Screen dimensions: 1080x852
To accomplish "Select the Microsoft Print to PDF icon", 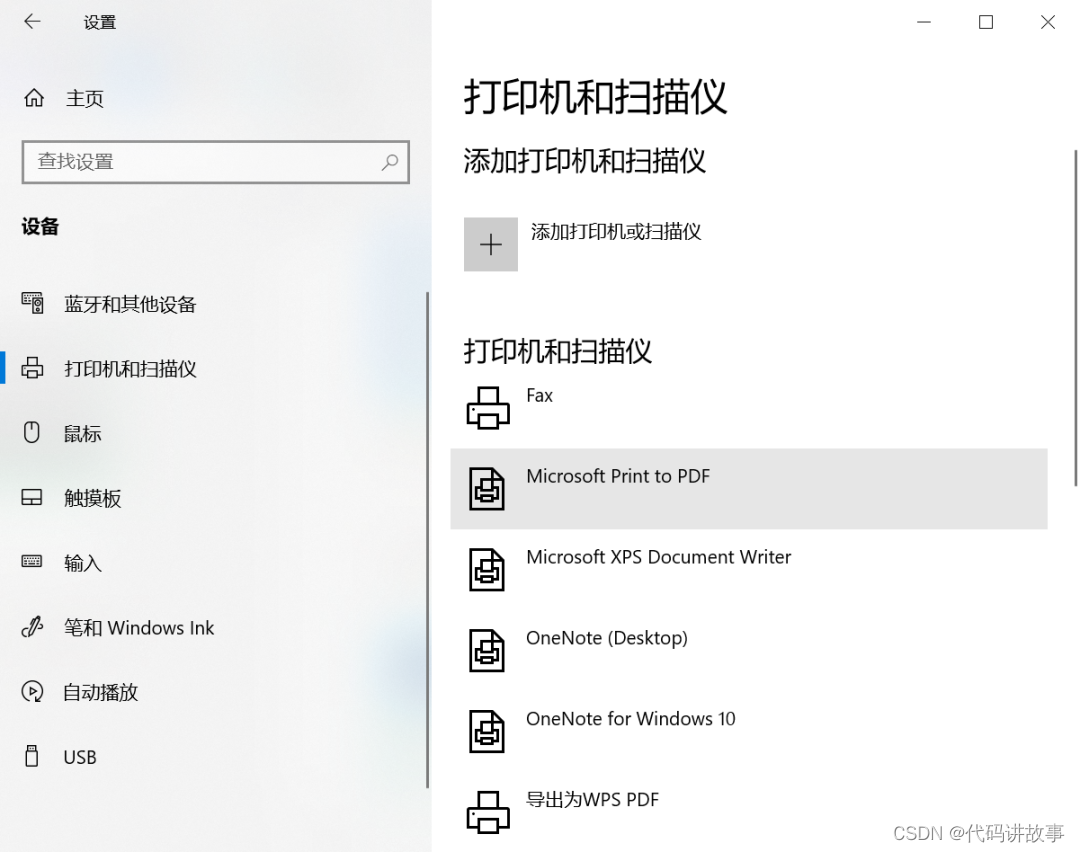I will point(487,488).
